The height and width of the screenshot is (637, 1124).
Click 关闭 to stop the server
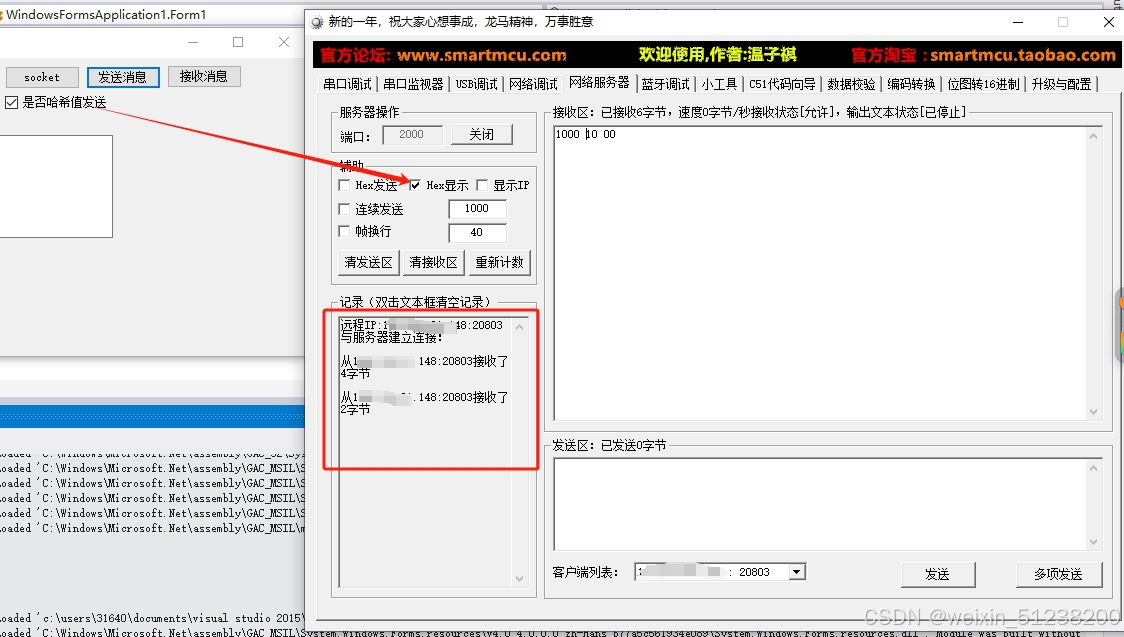[482, 135]
